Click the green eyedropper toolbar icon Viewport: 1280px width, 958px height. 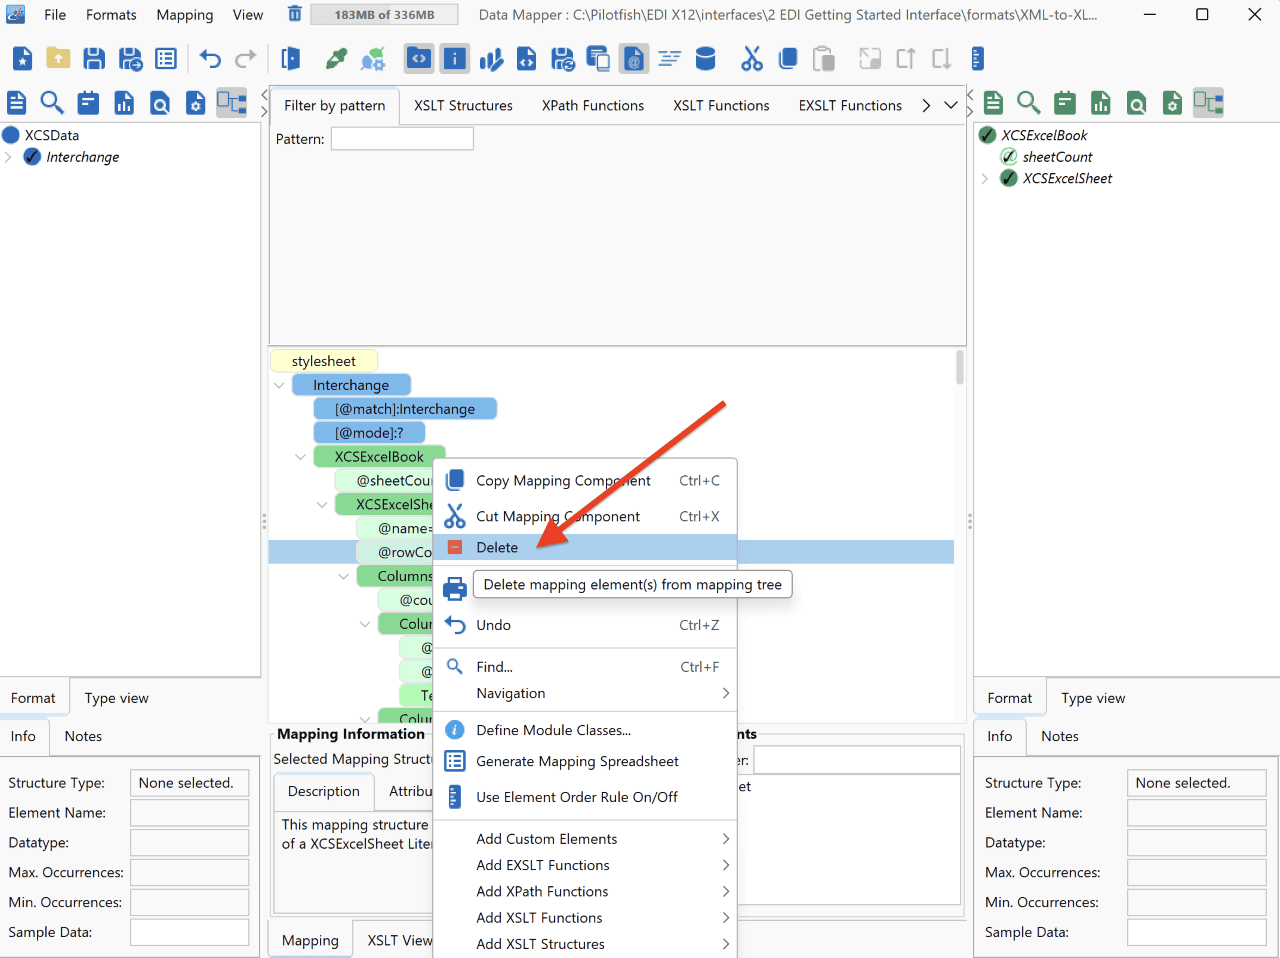click(x=337, y=59)
